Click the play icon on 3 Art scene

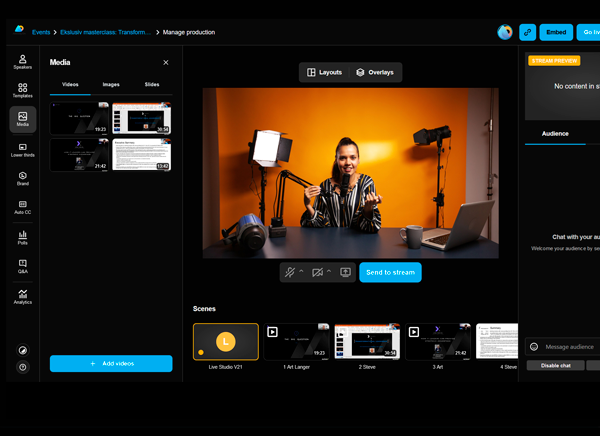pos(414,331)
